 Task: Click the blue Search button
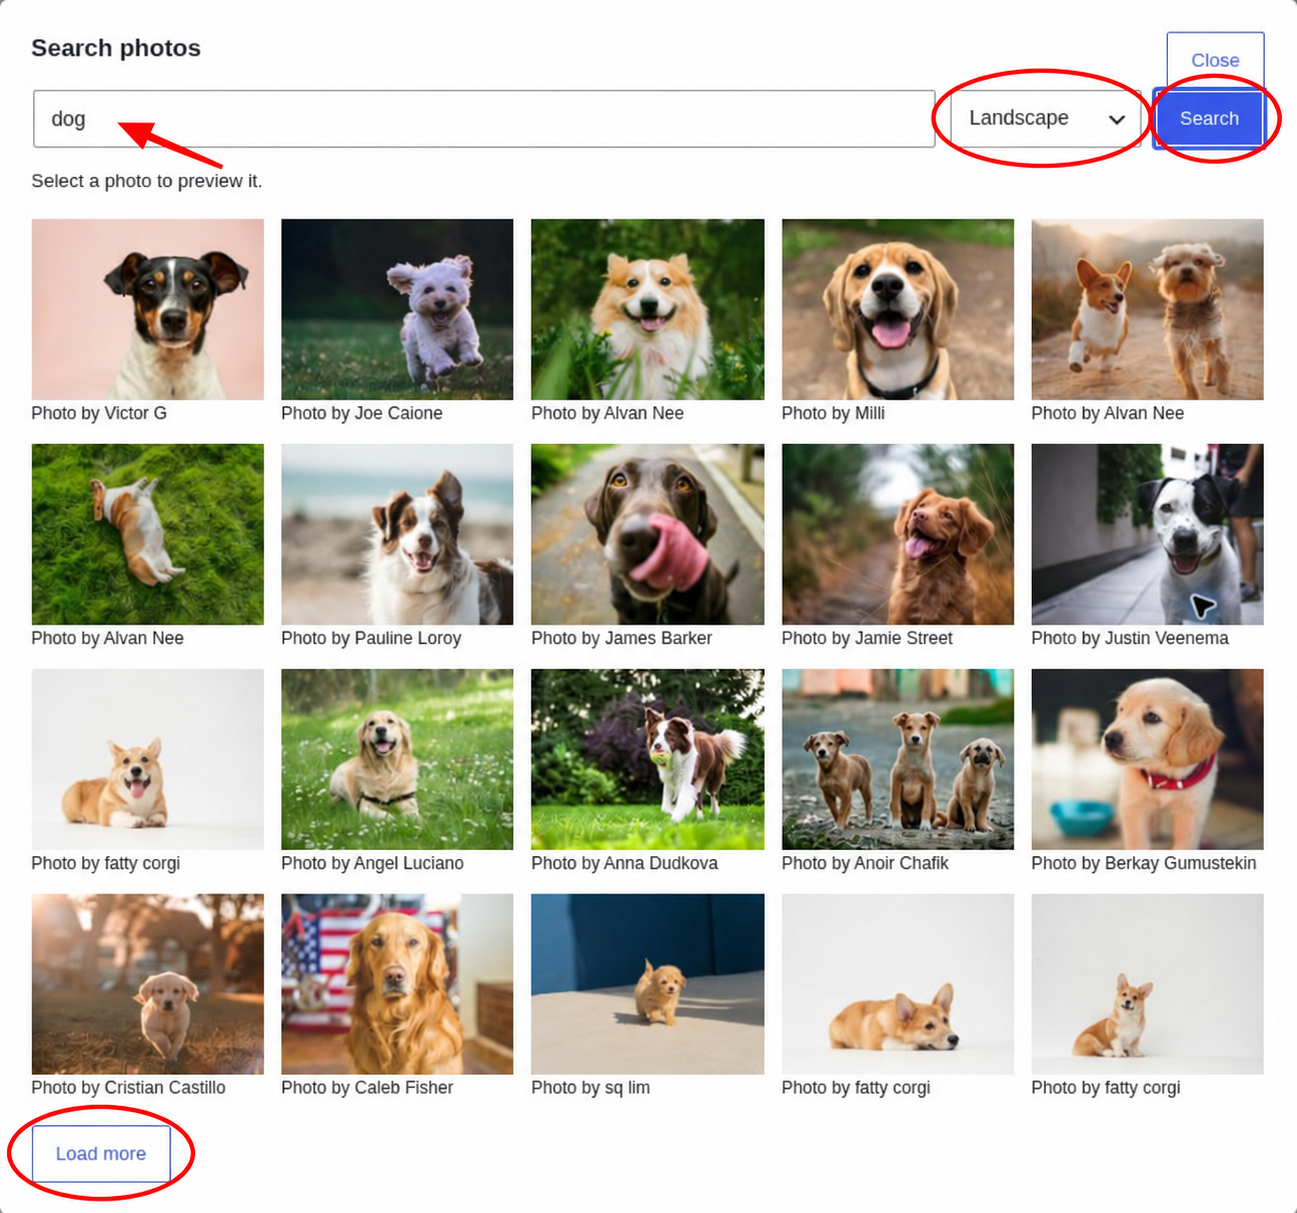point(1209,118)
